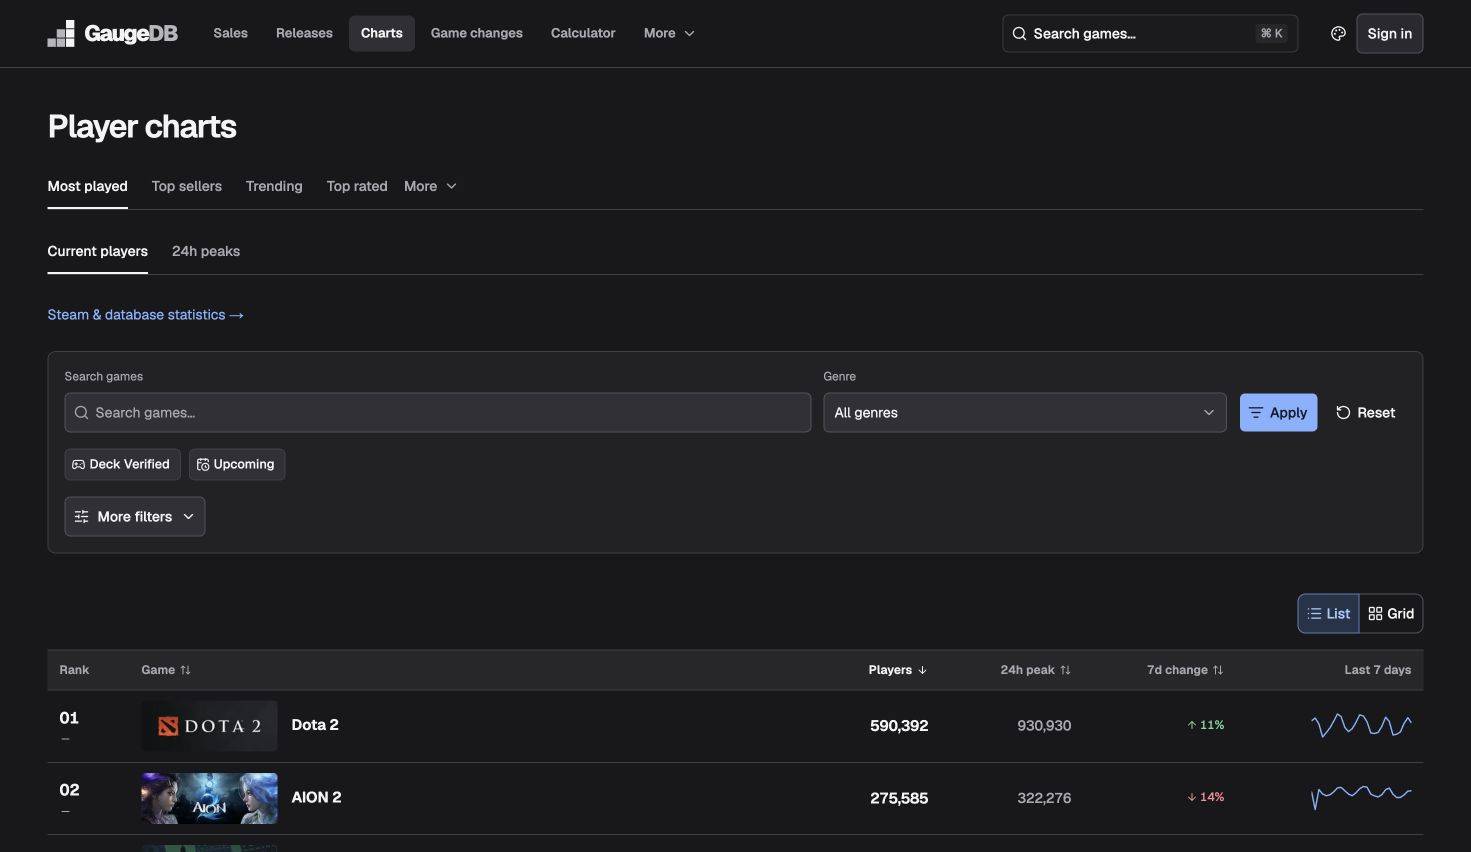The height and width of the screenshot is (852, 1471).
Task: Switch to Top rated tab
Action: pyautogui.click(x=357, y=186)
